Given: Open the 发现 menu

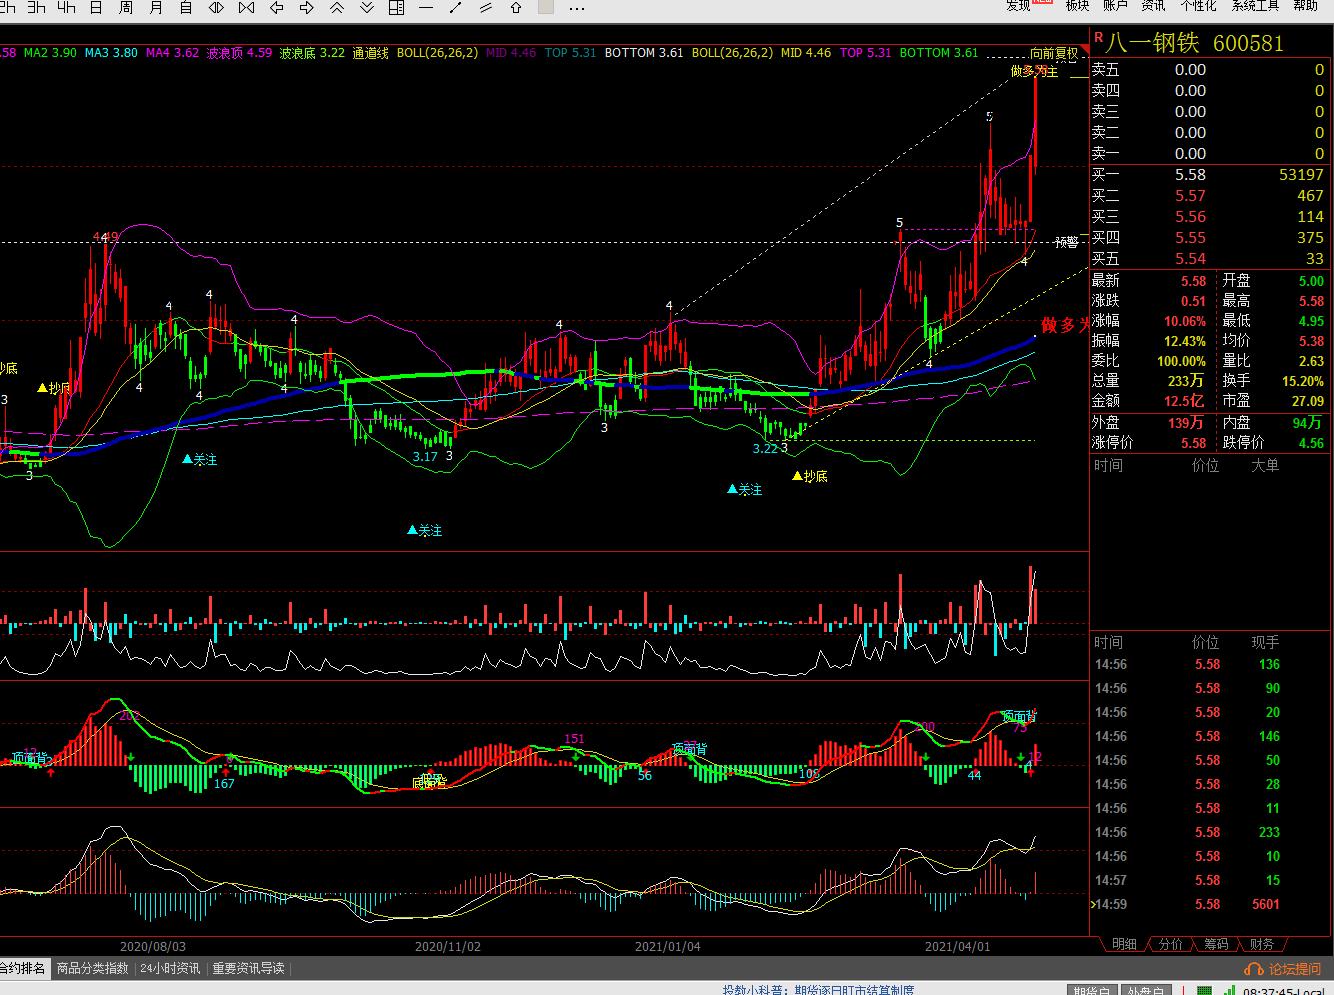Looking at the screenshot, I should 1019,5.
